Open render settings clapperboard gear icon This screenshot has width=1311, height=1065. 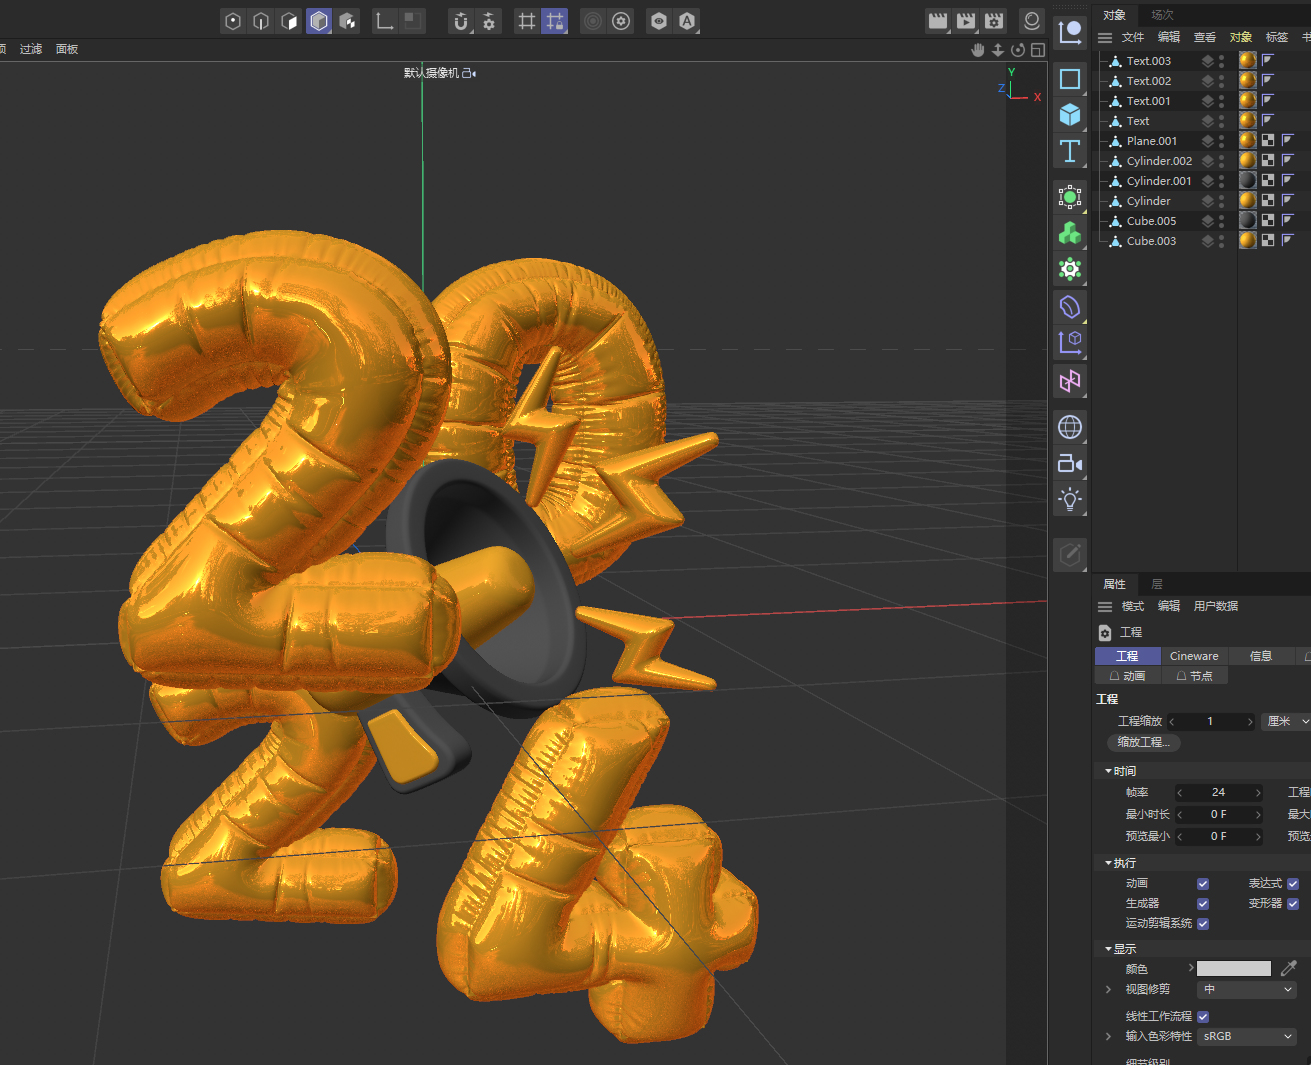coord(994,21)
